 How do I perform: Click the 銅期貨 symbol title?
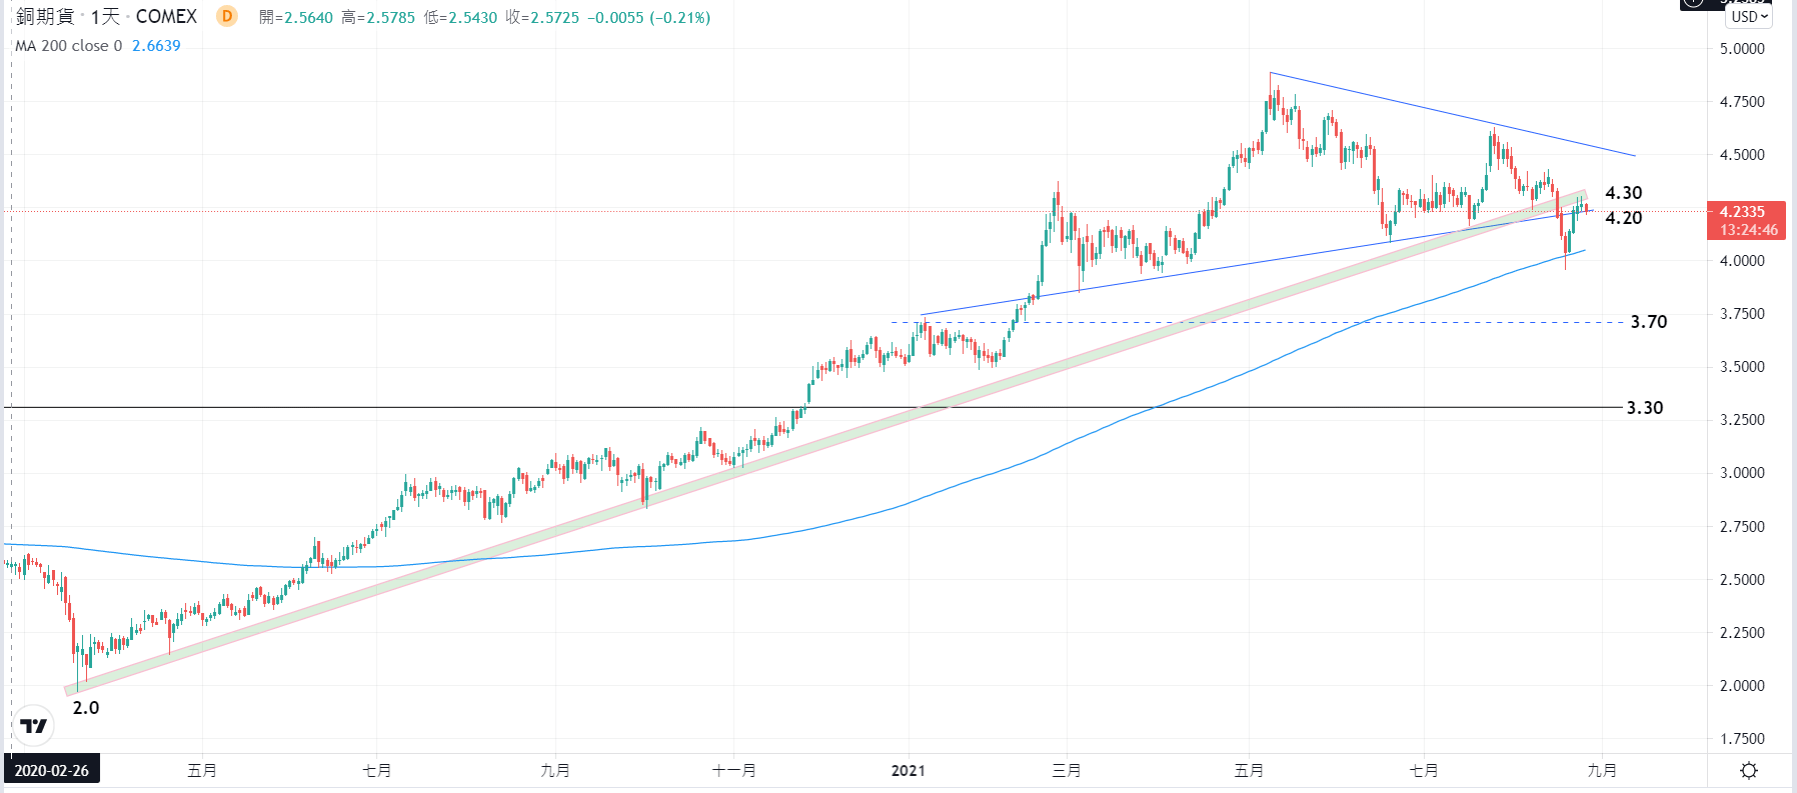[45, 16]
